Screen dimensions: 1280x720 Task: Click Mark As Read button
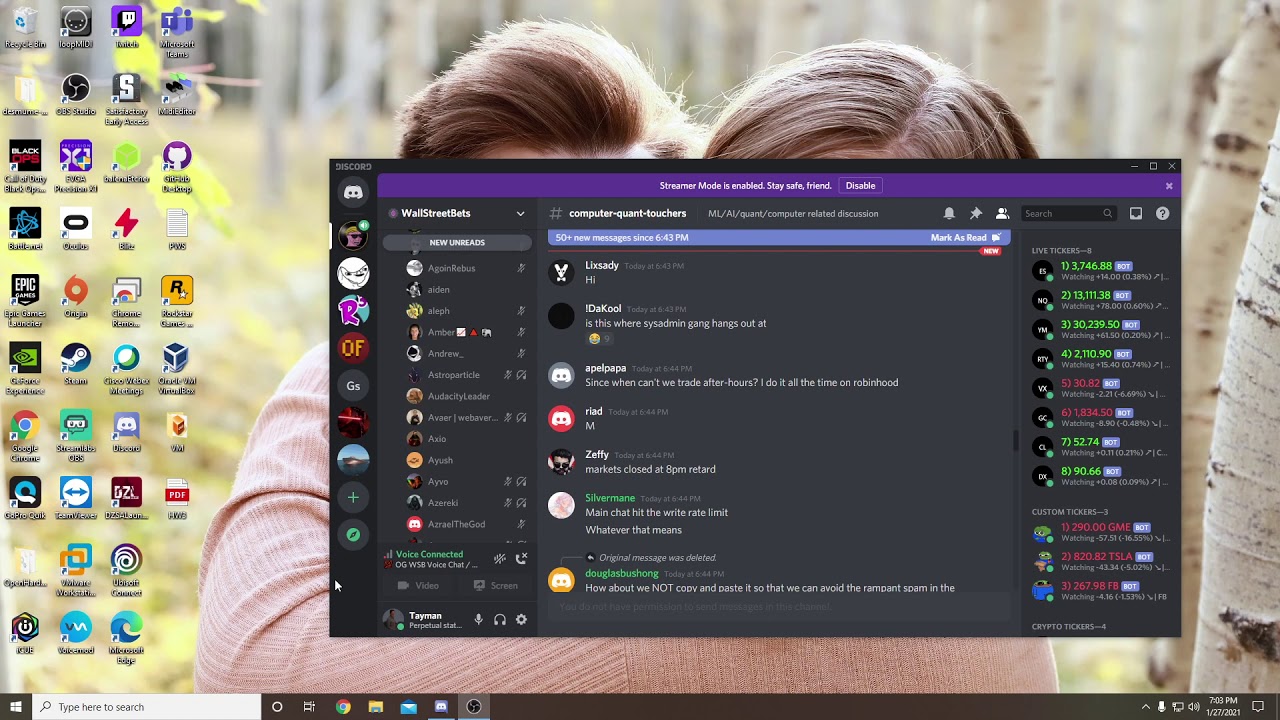965,238
